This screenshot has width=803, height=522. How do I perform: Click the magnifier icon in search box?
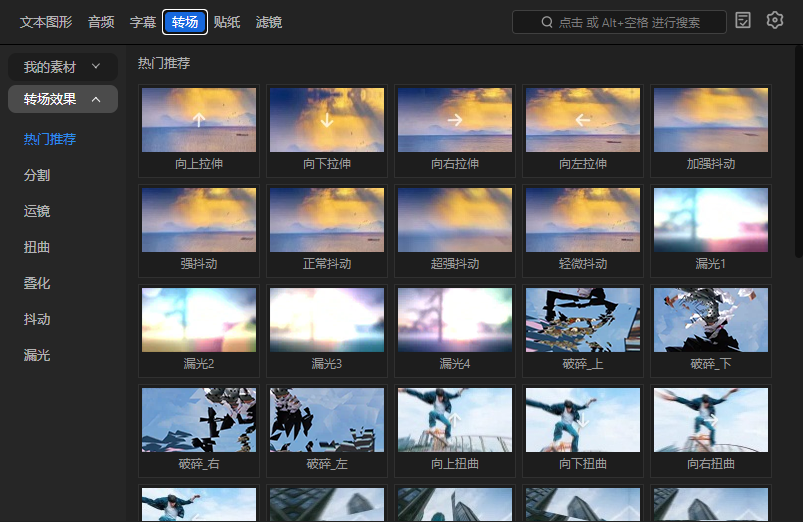(547, 22)
